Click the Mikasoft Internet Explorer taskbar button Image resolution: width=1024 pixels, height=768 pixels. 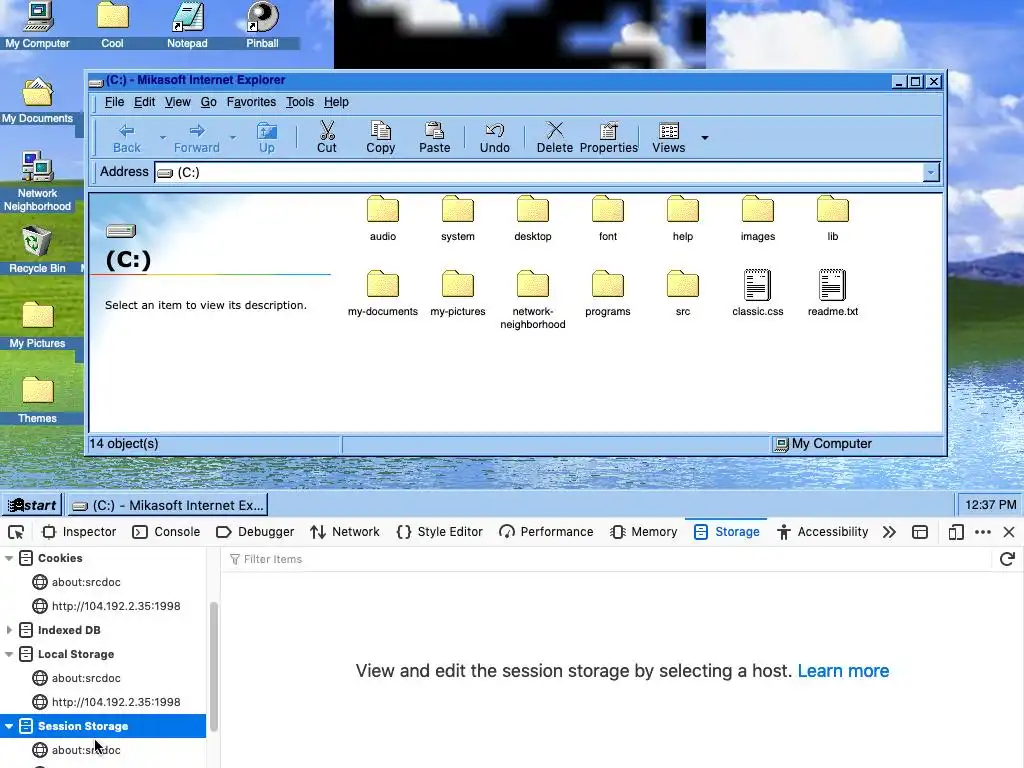pos(168,505)
